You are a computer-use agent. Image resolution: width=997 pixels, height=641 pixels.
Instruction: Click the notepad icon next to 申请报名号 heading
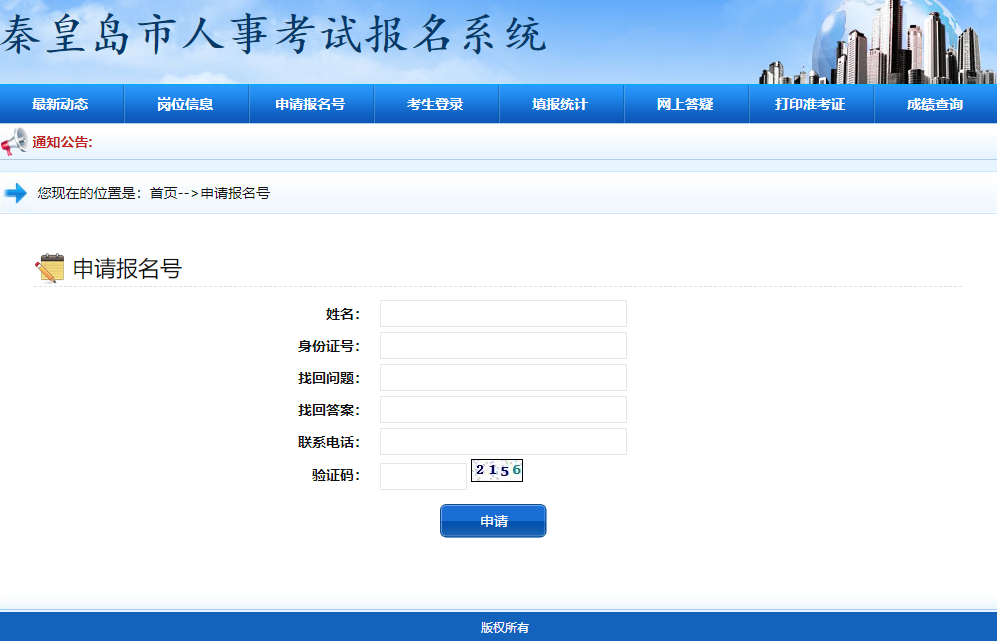[49, 268]
